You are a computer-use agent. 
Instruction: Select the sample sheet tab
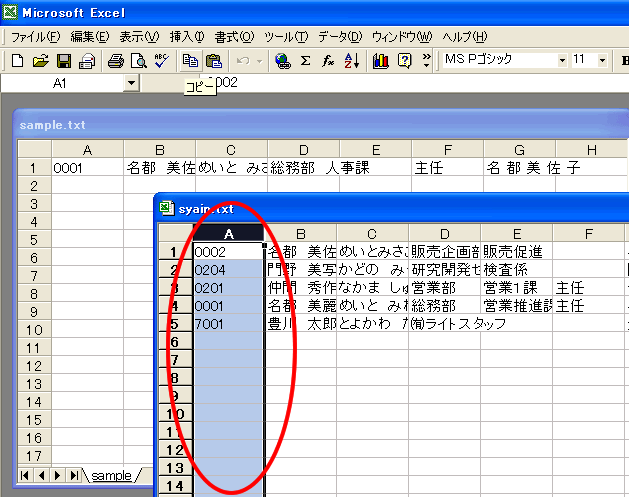point(111,476)
